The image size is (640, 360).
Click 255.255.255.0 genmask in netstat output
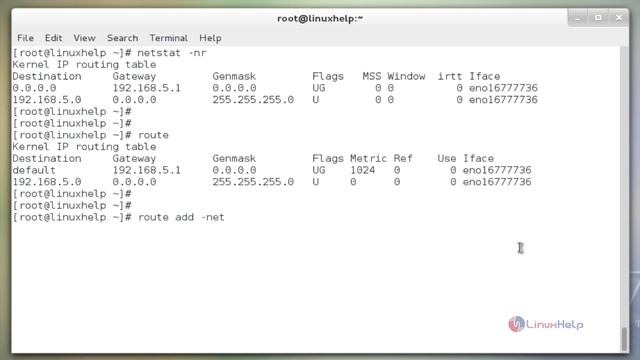[x=253, y=100]
